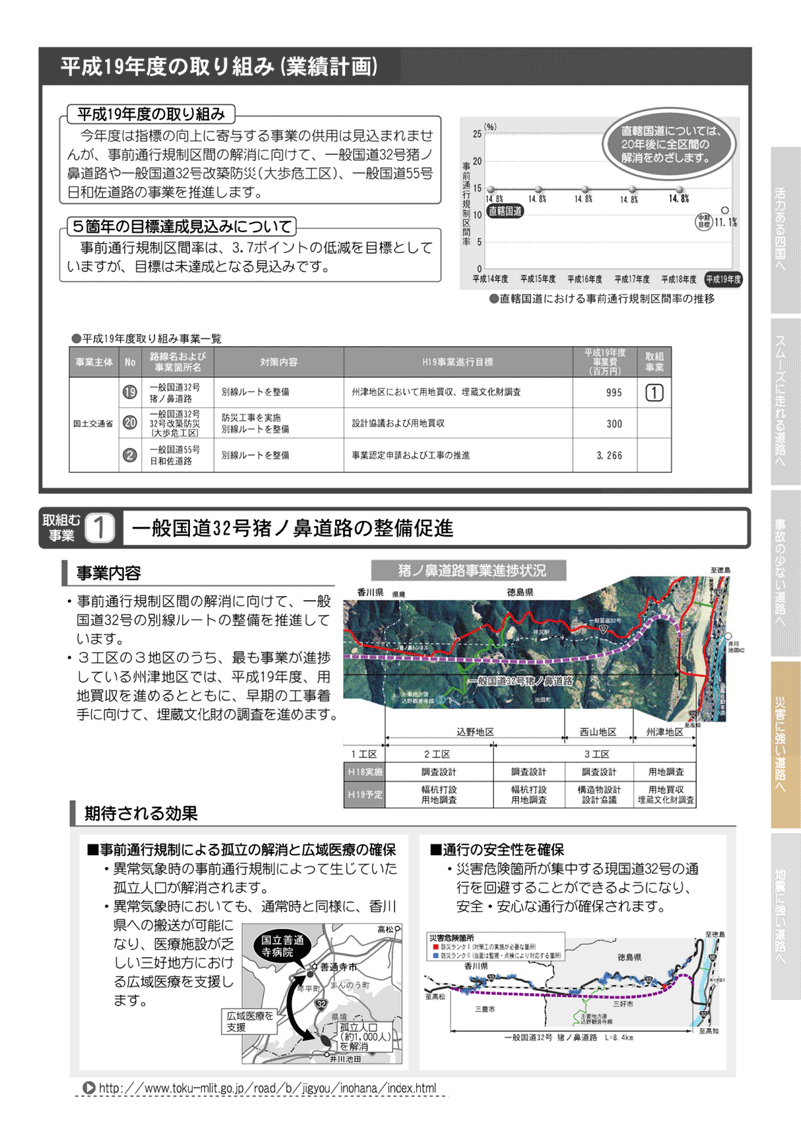Click the 国立善通寺病院 callout on the map
Screen dimensions: 801x1133
(284, 945)
